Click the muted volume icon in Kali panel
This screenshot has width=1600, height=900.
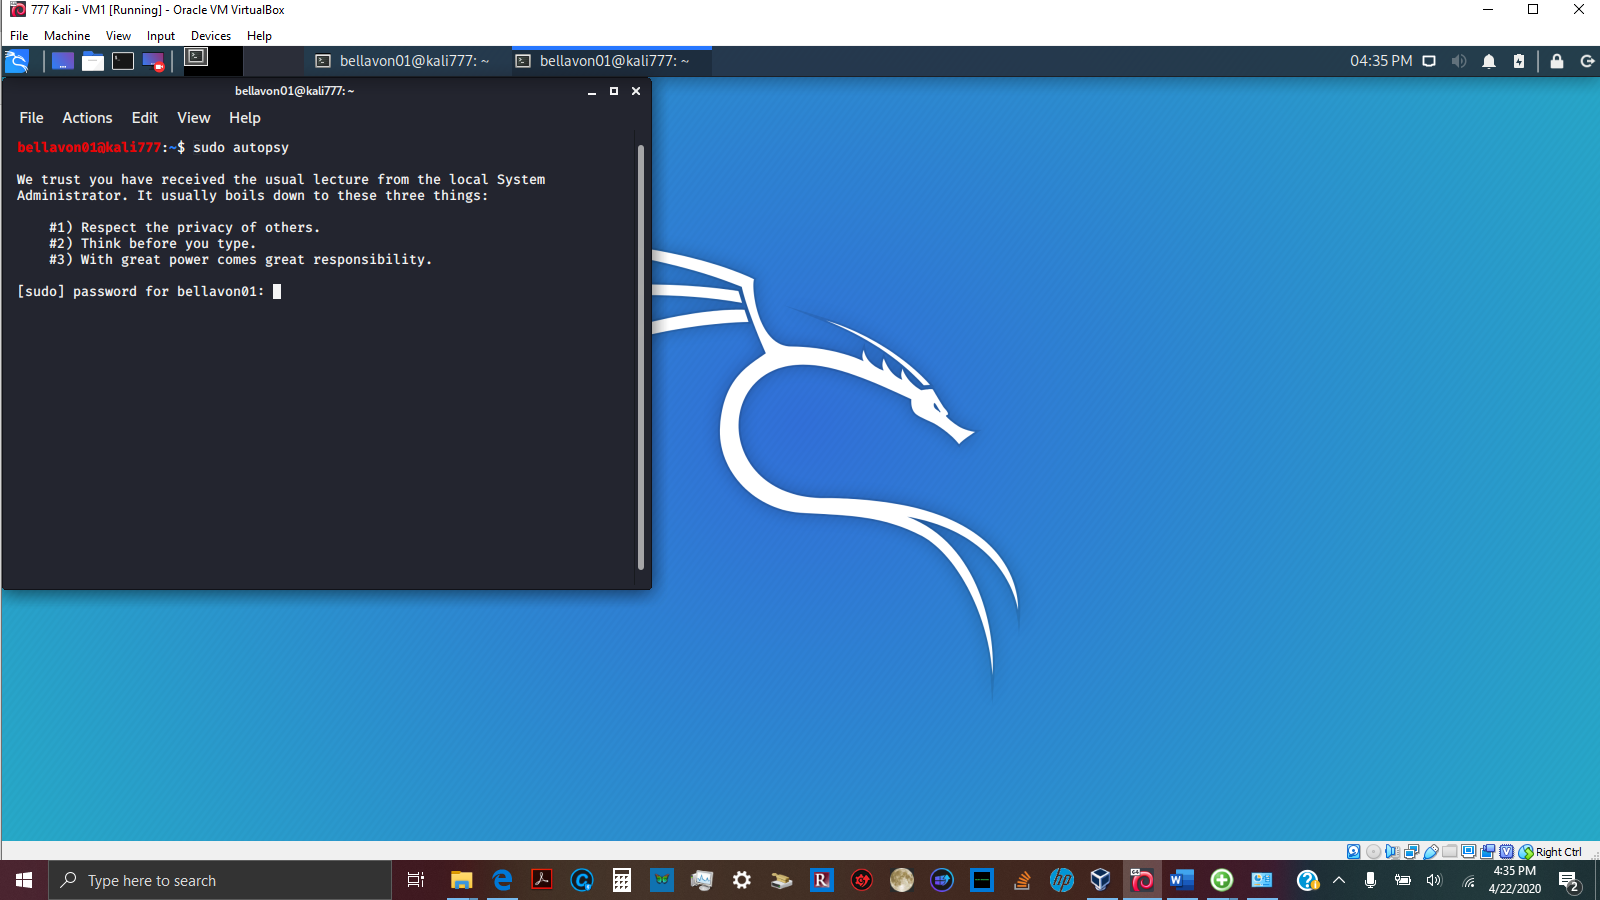point(1459,61)
